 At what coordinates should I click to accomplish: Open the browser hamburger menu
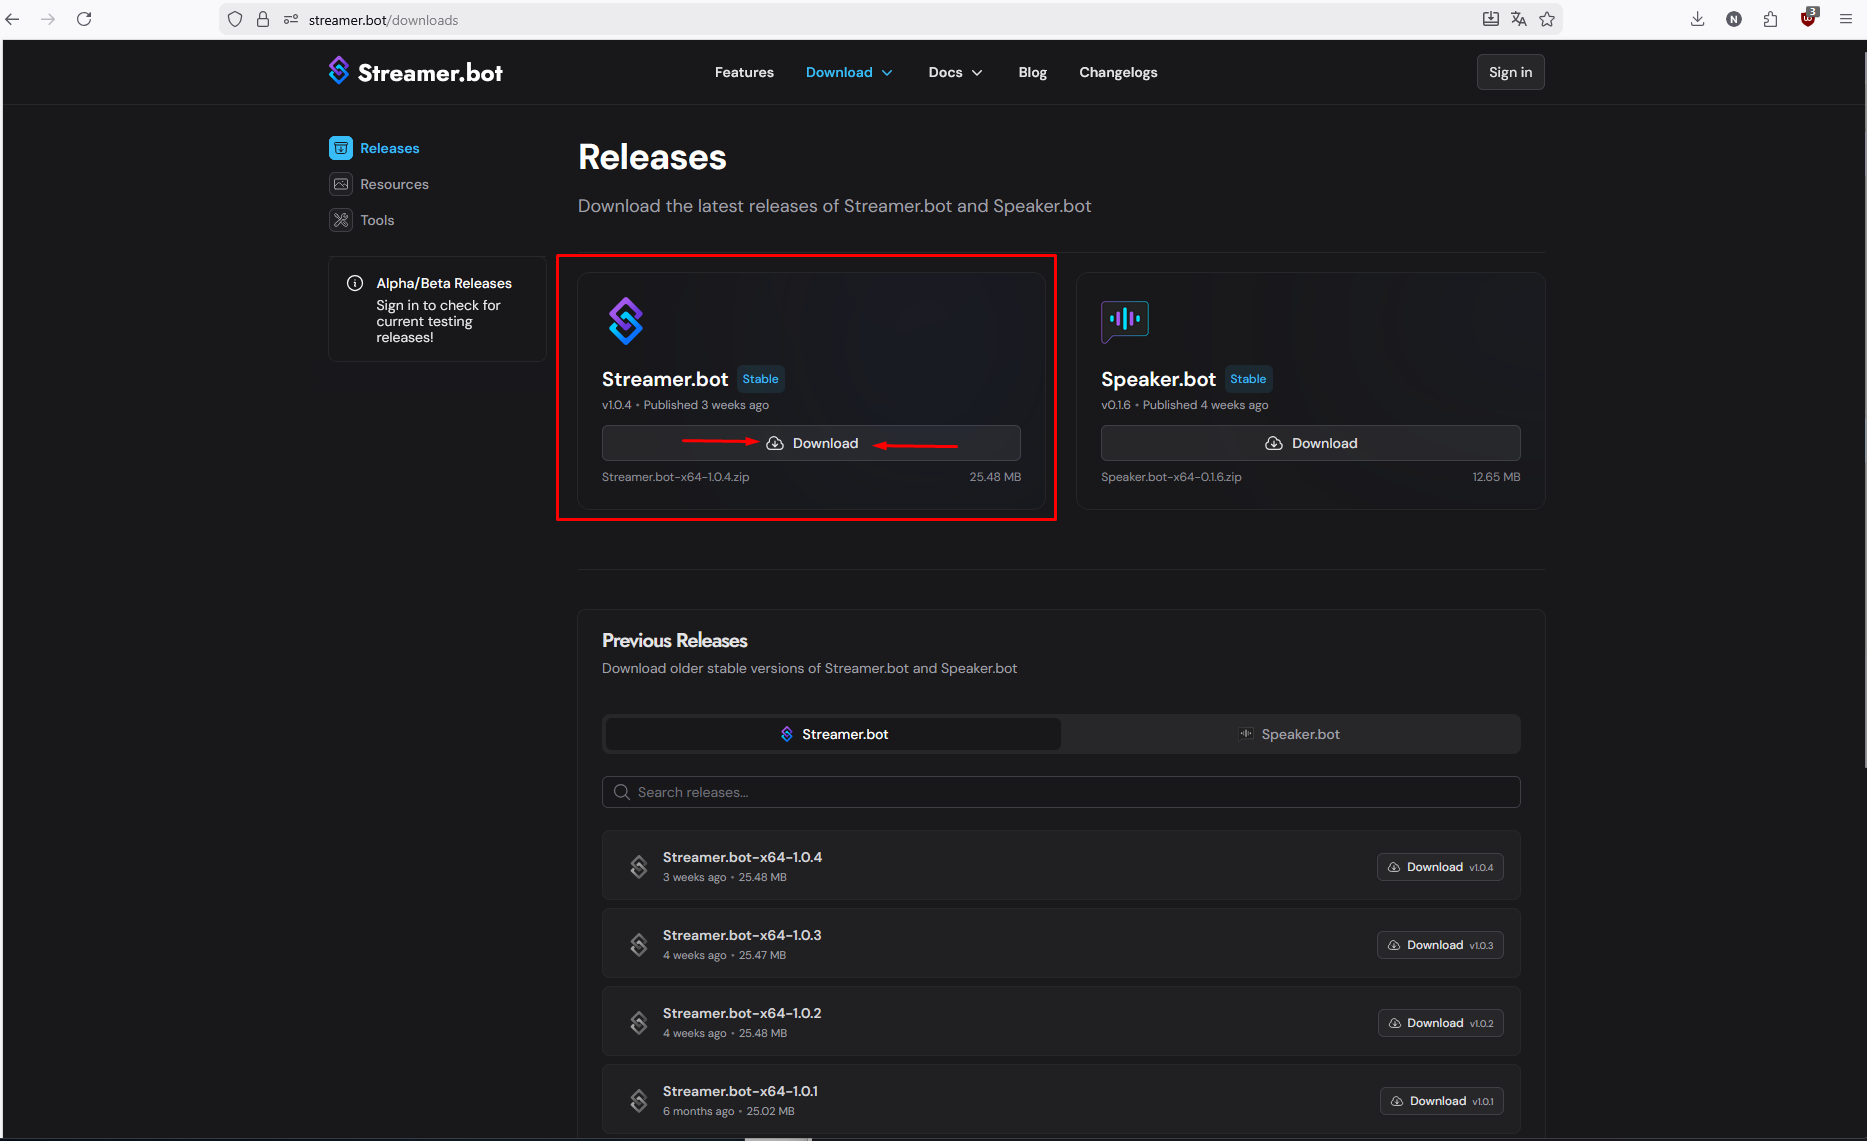tap(1846, 19)
